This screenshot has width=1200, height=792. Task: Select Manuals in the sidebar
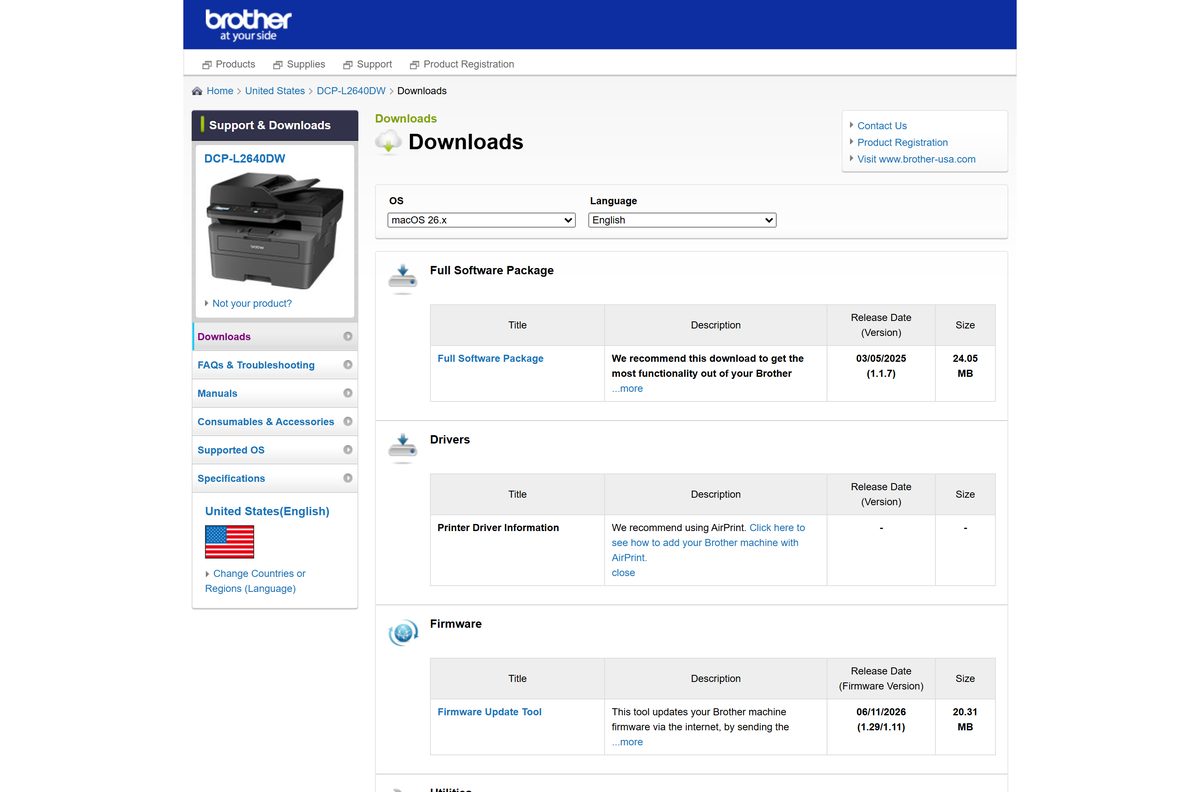tap(275, 393)
